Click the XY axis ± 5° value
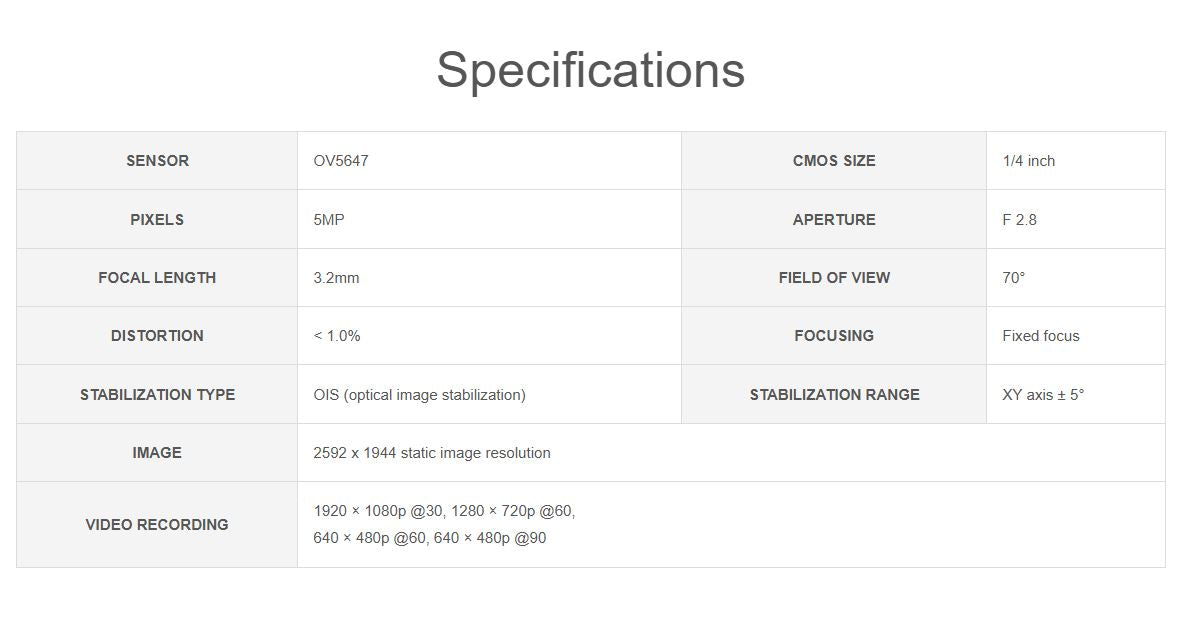This screenshot has width=1183, height=641. pyautogui.click(x=1042, y=395)
